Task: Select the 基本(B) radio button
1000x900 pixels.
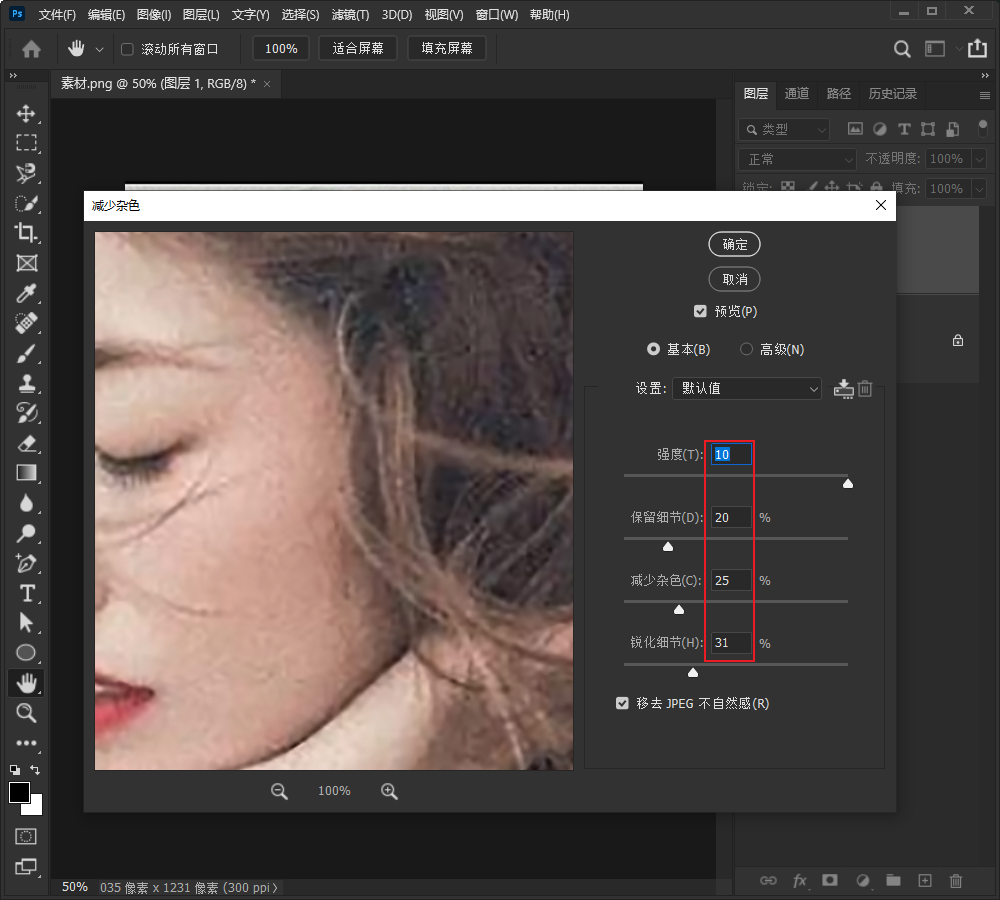Action: [653, 349]
